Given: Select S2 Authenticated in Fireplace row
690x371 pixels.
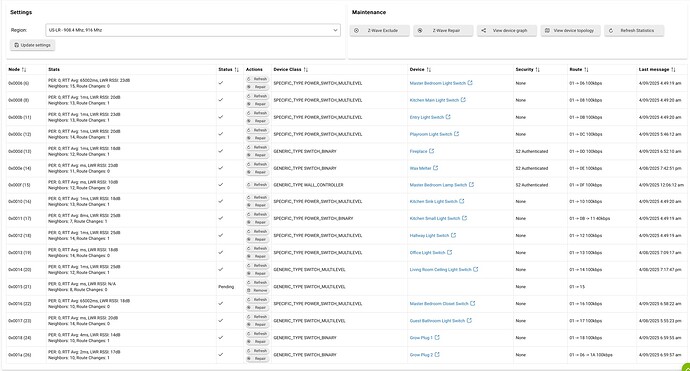Looking at the screenshot, I should pyautogui.click(x=532, y=151).
